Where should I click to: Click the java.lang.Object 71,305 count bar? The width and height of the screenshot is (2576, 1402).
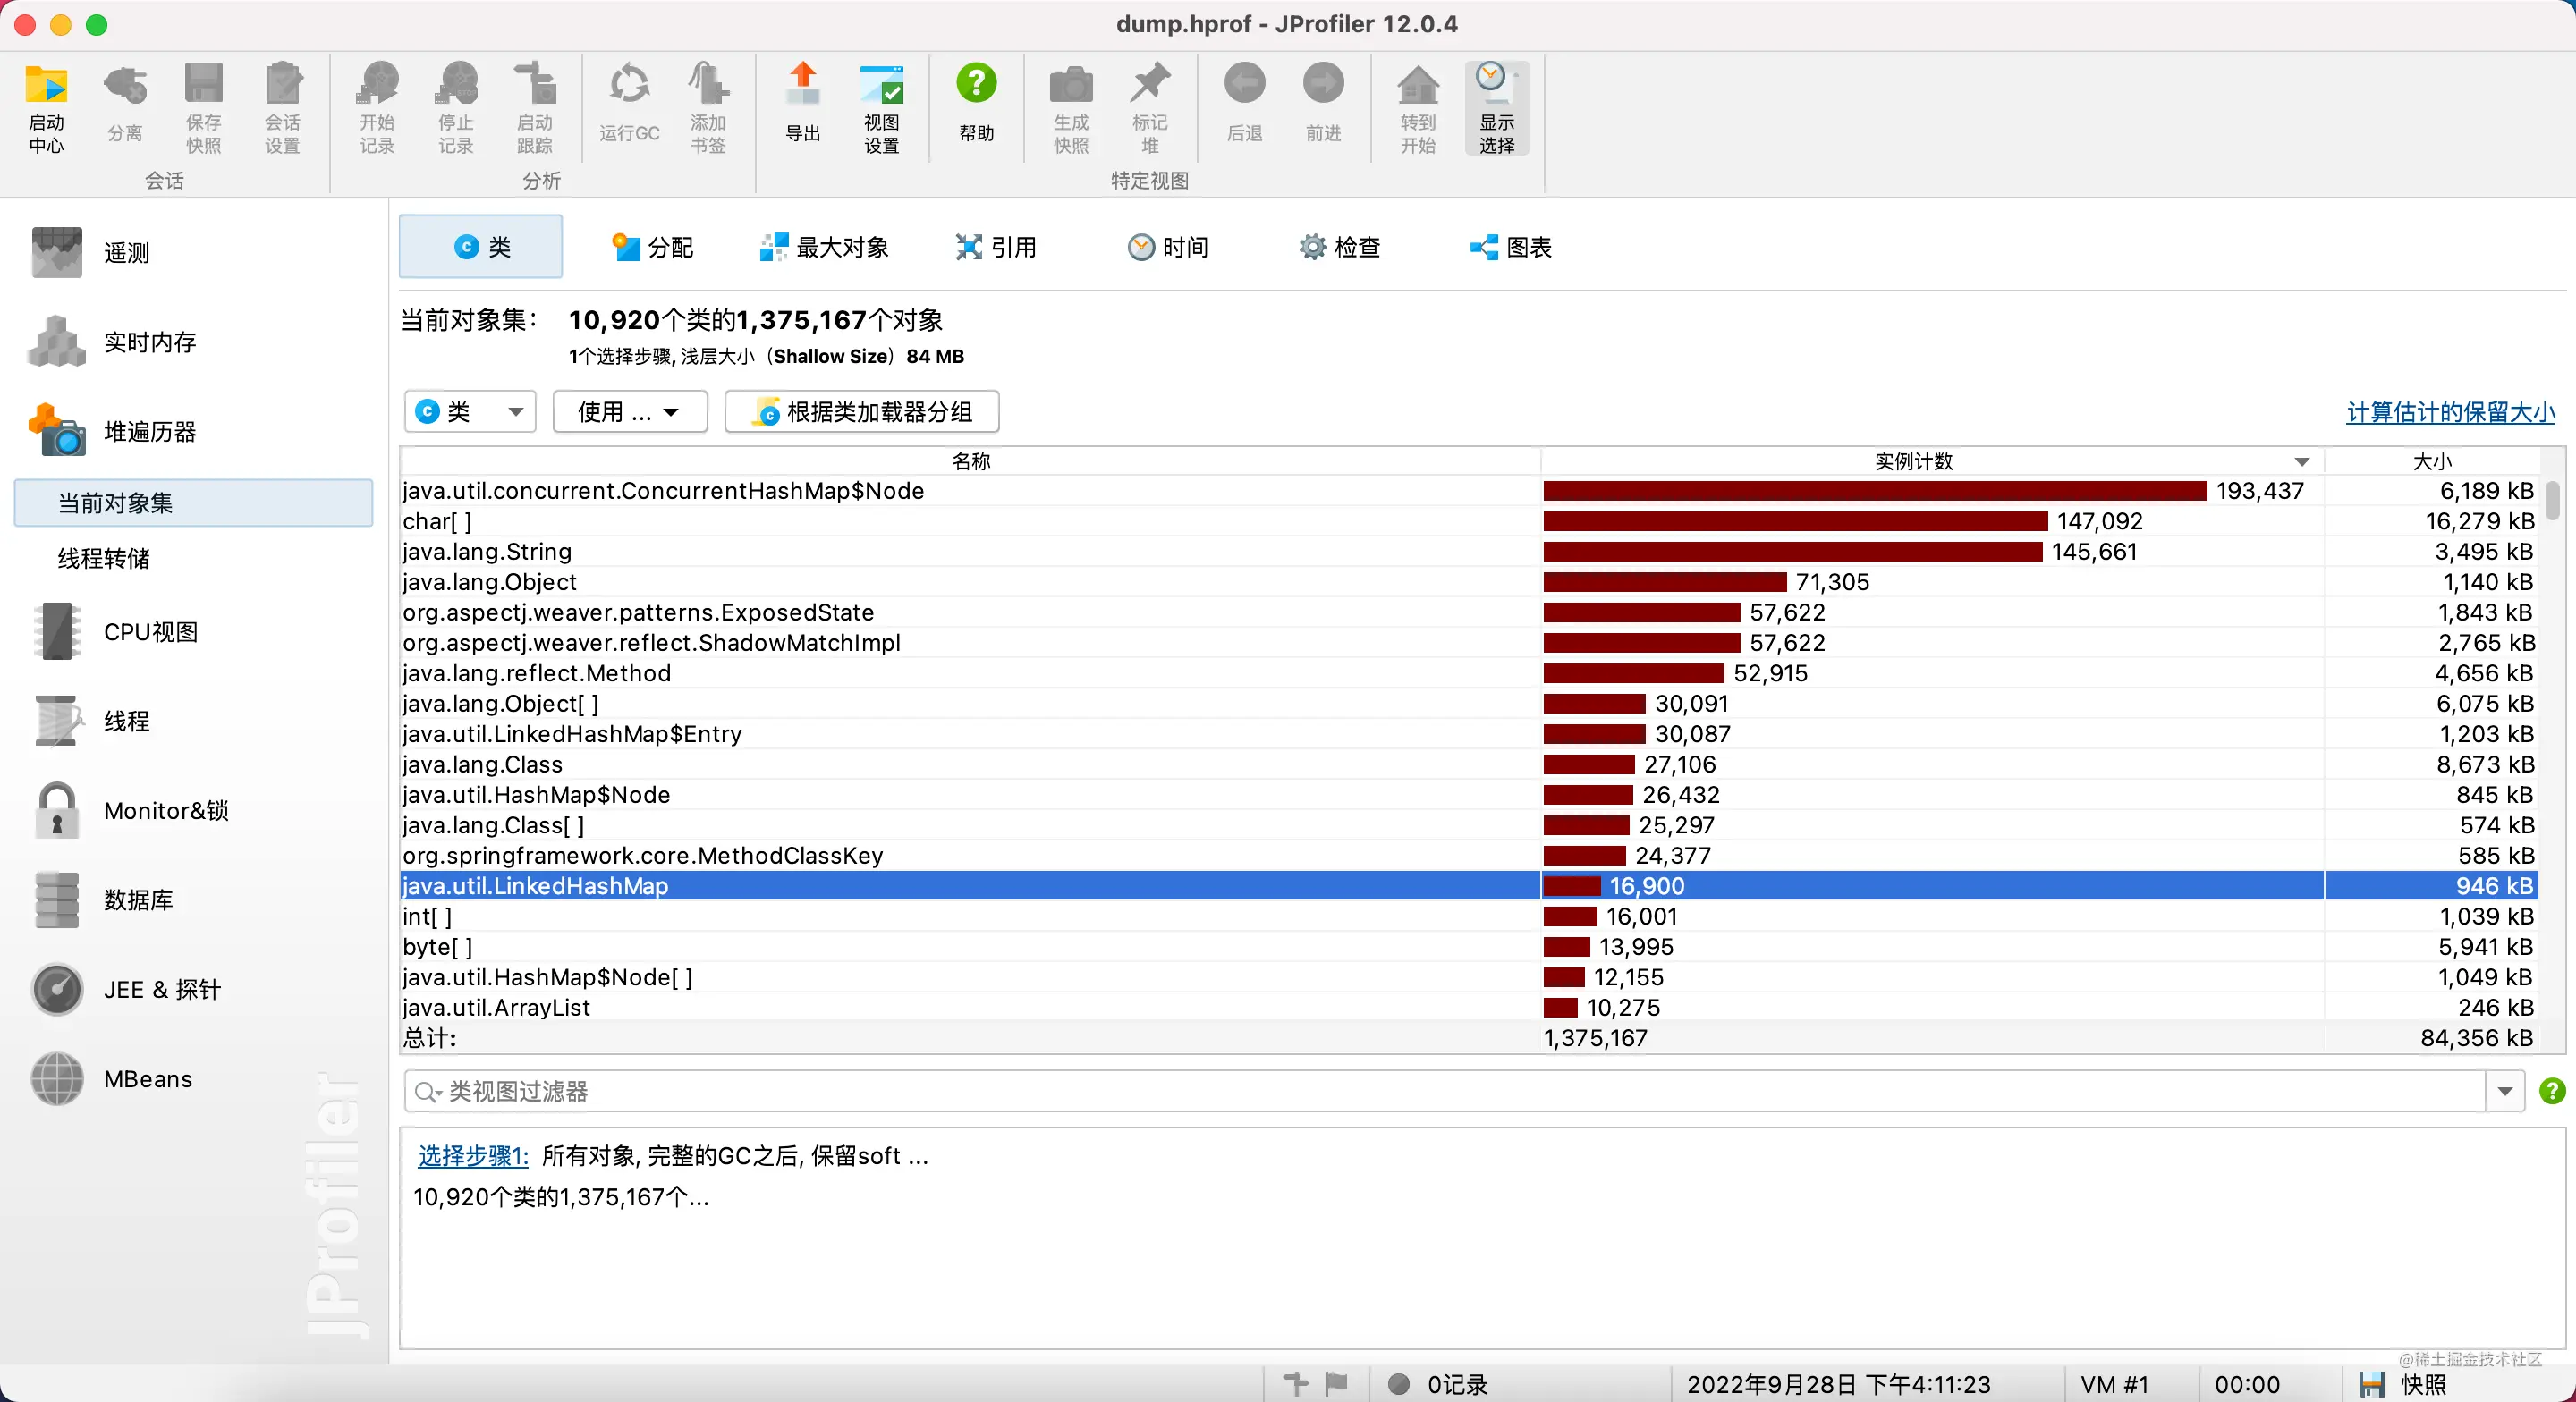[1665, 581]
